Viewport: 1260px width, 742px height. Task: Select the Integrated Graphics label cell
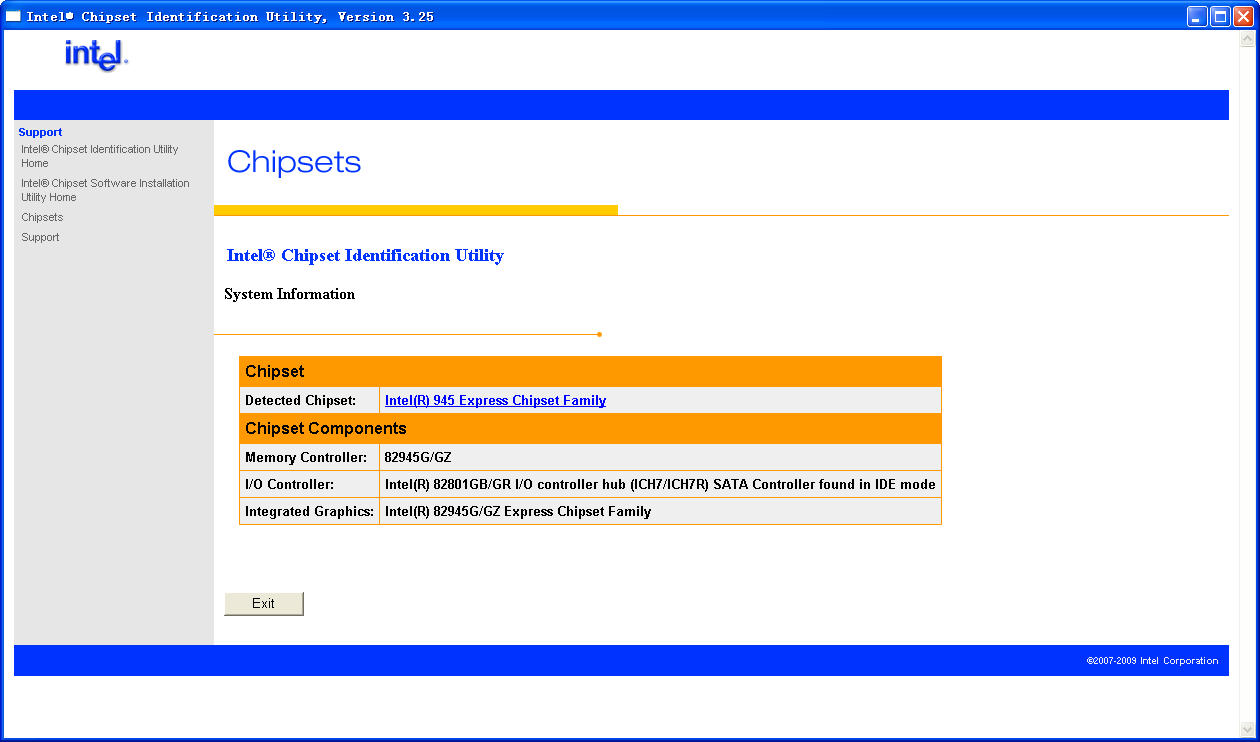[309, 511]
